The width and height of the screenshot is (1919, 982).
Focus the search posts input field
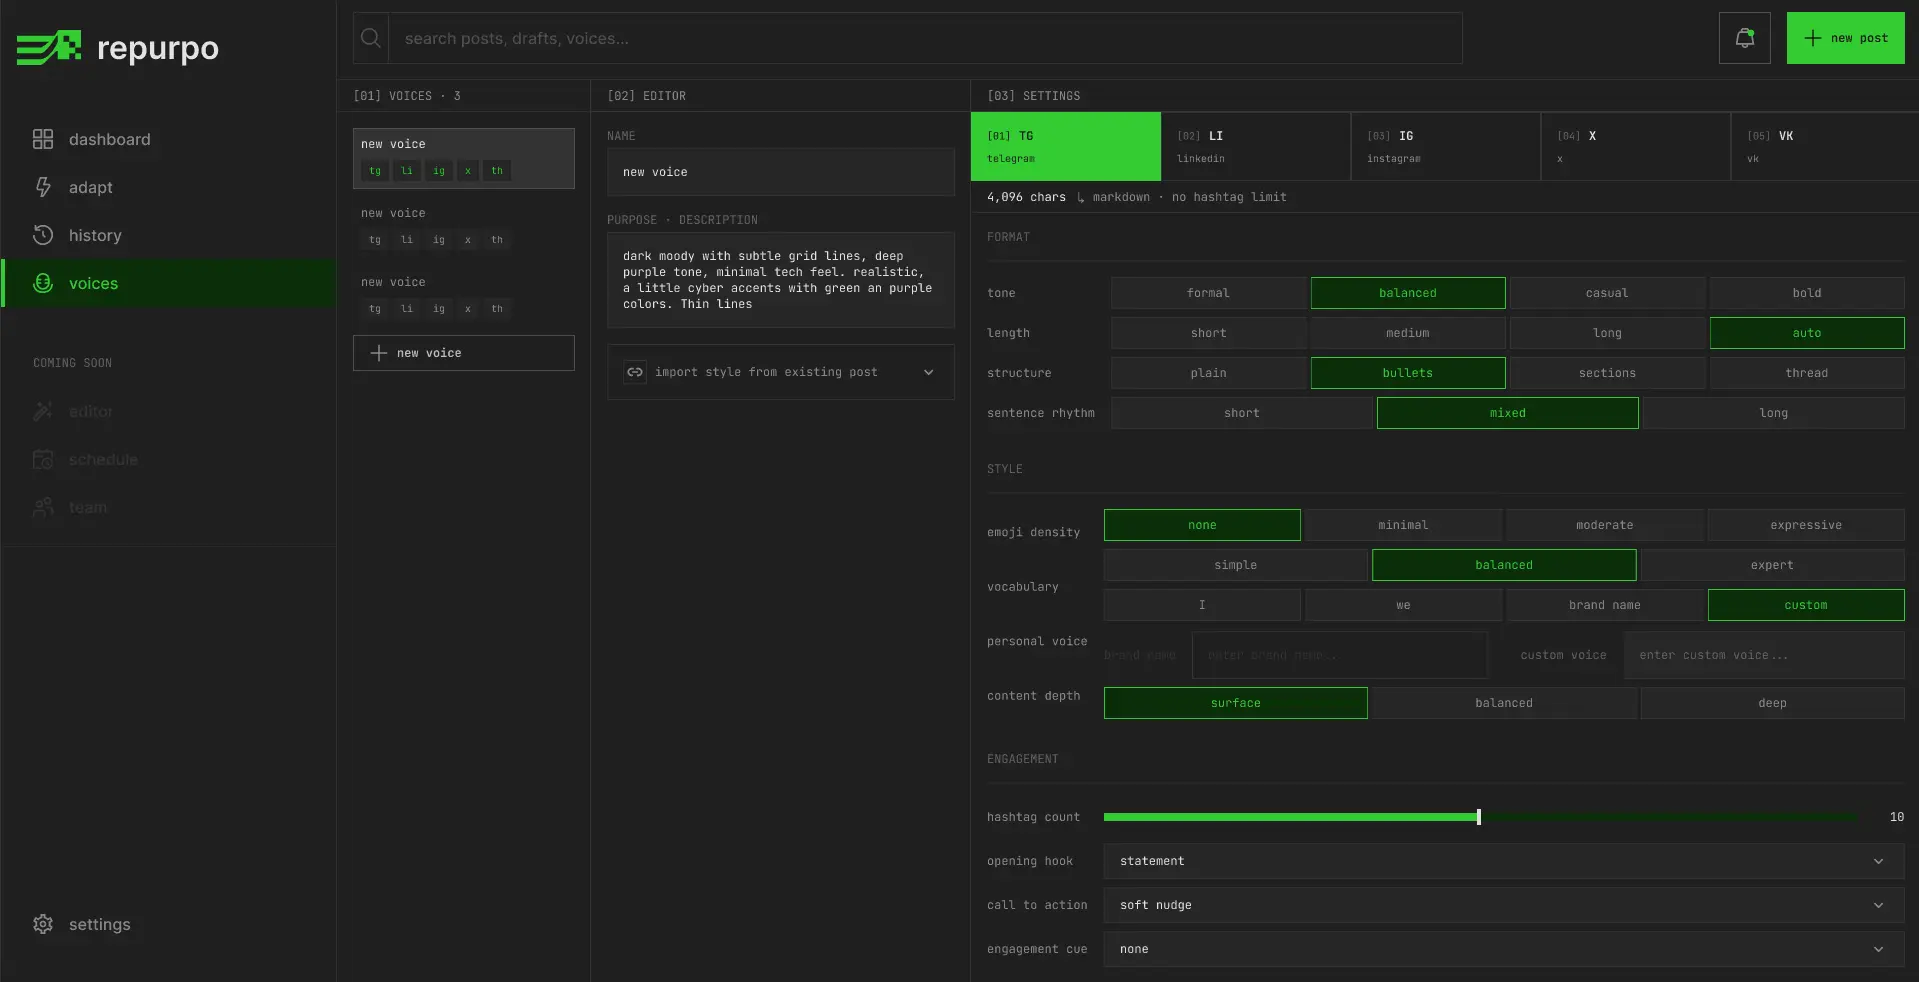click(x=926, y=38)
